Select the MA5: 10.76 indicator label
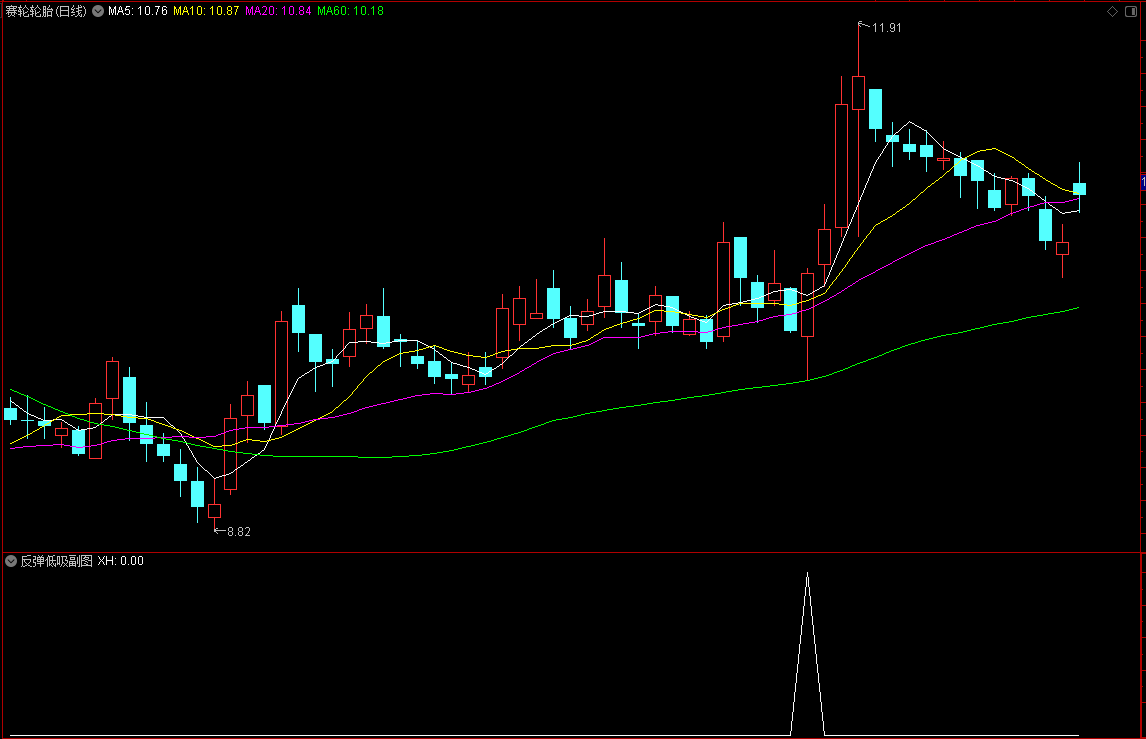This screenshot has width=1146, height=739. (x=138, y=11)
